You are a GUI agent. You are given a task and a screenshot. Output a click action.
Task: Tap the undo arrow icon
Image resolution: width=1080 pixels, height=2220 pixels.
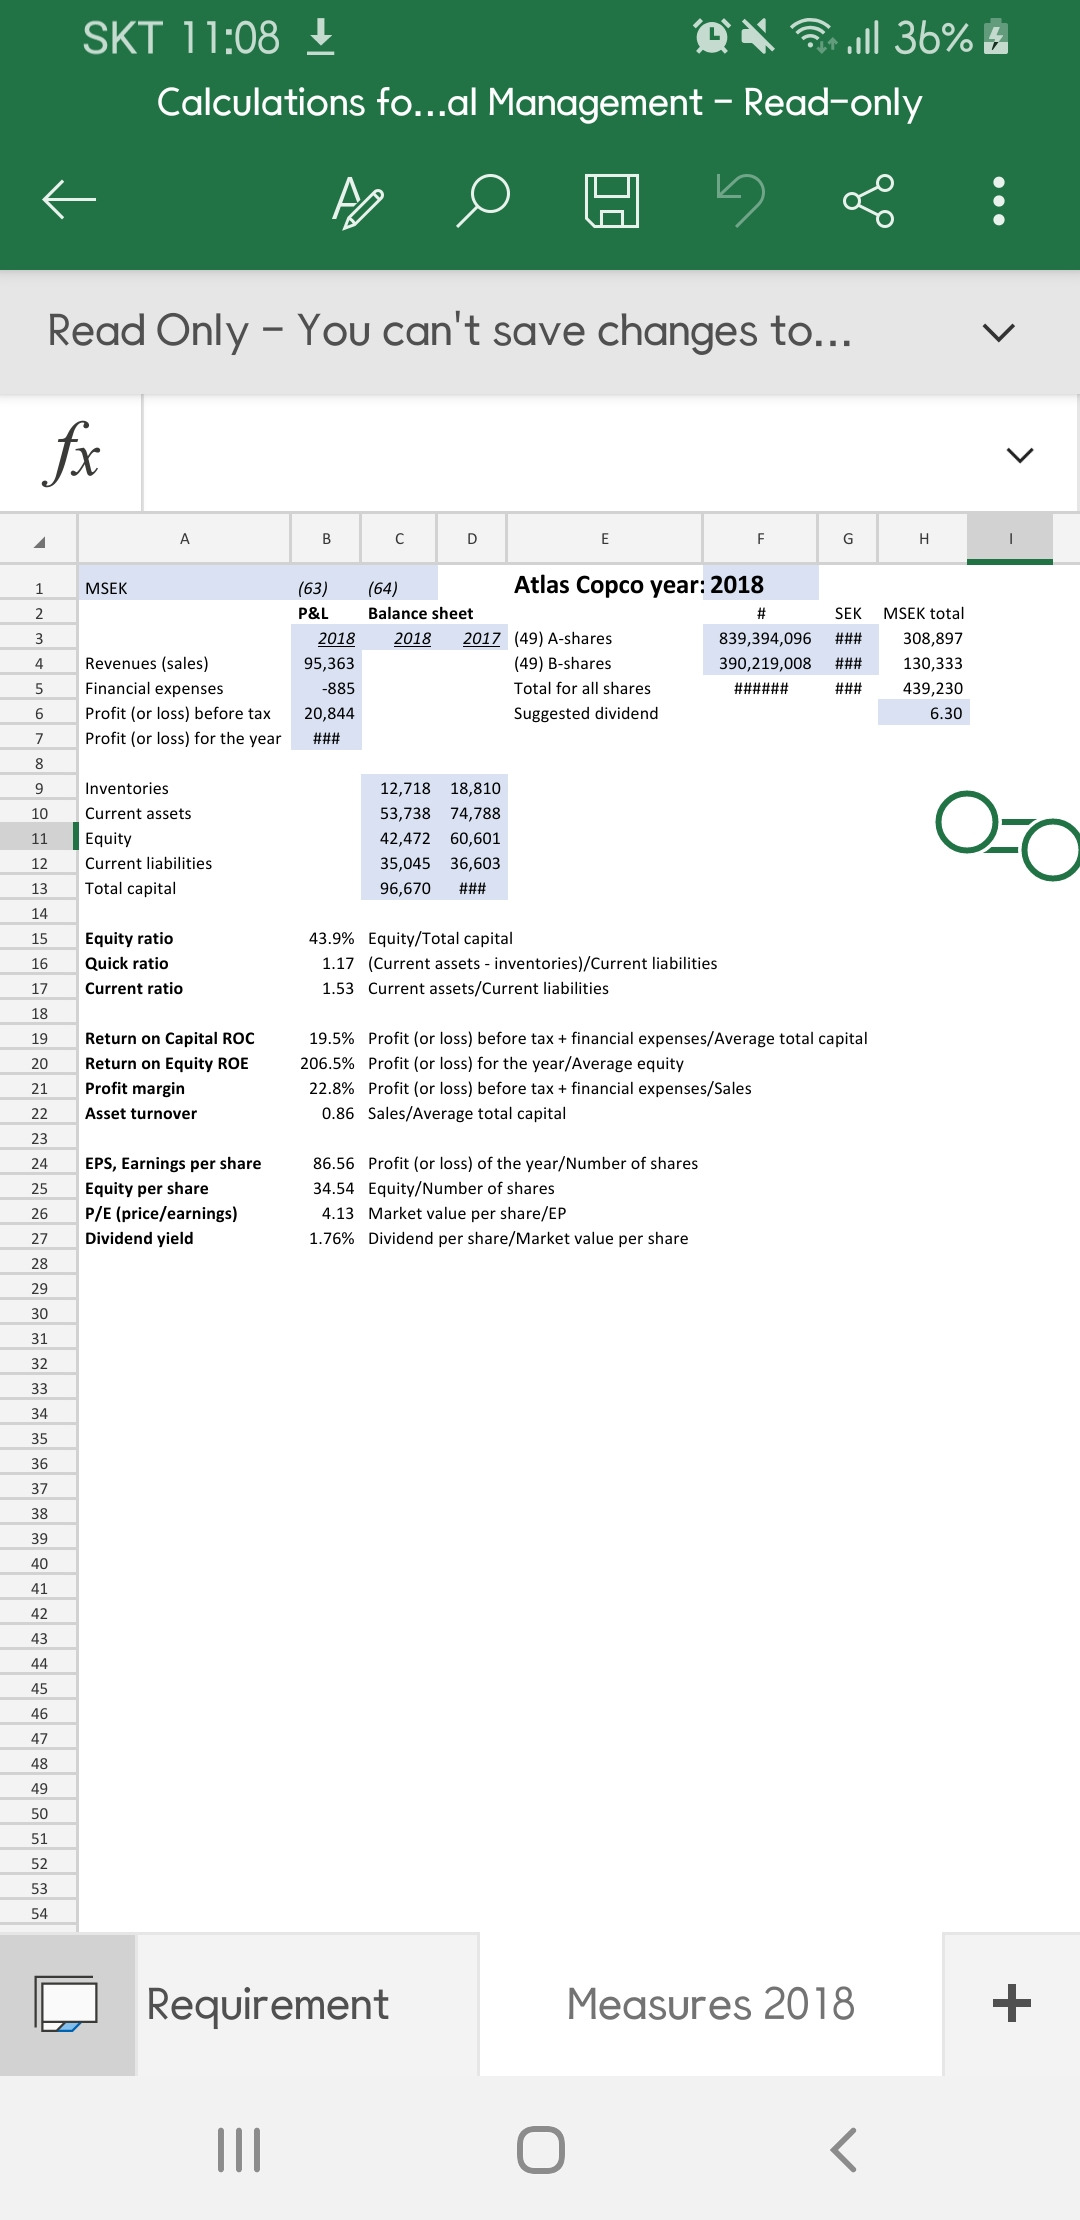pyautogui.click(x=740, y=200)
